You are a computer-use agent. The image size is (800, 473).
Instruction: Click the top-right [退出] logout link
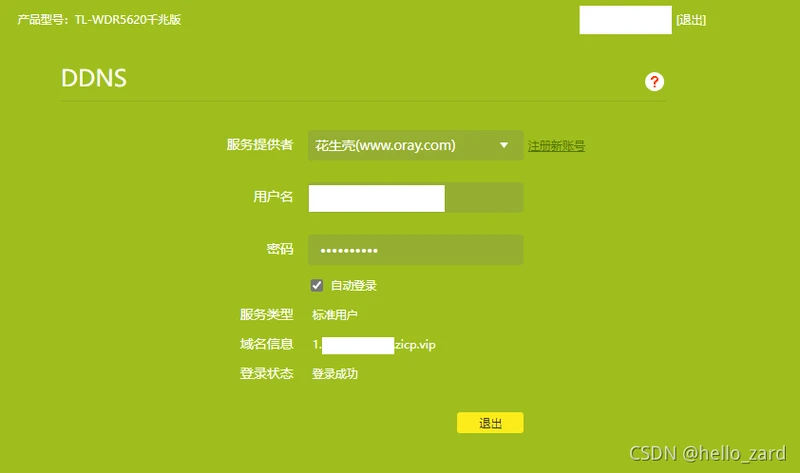(691, 20)
